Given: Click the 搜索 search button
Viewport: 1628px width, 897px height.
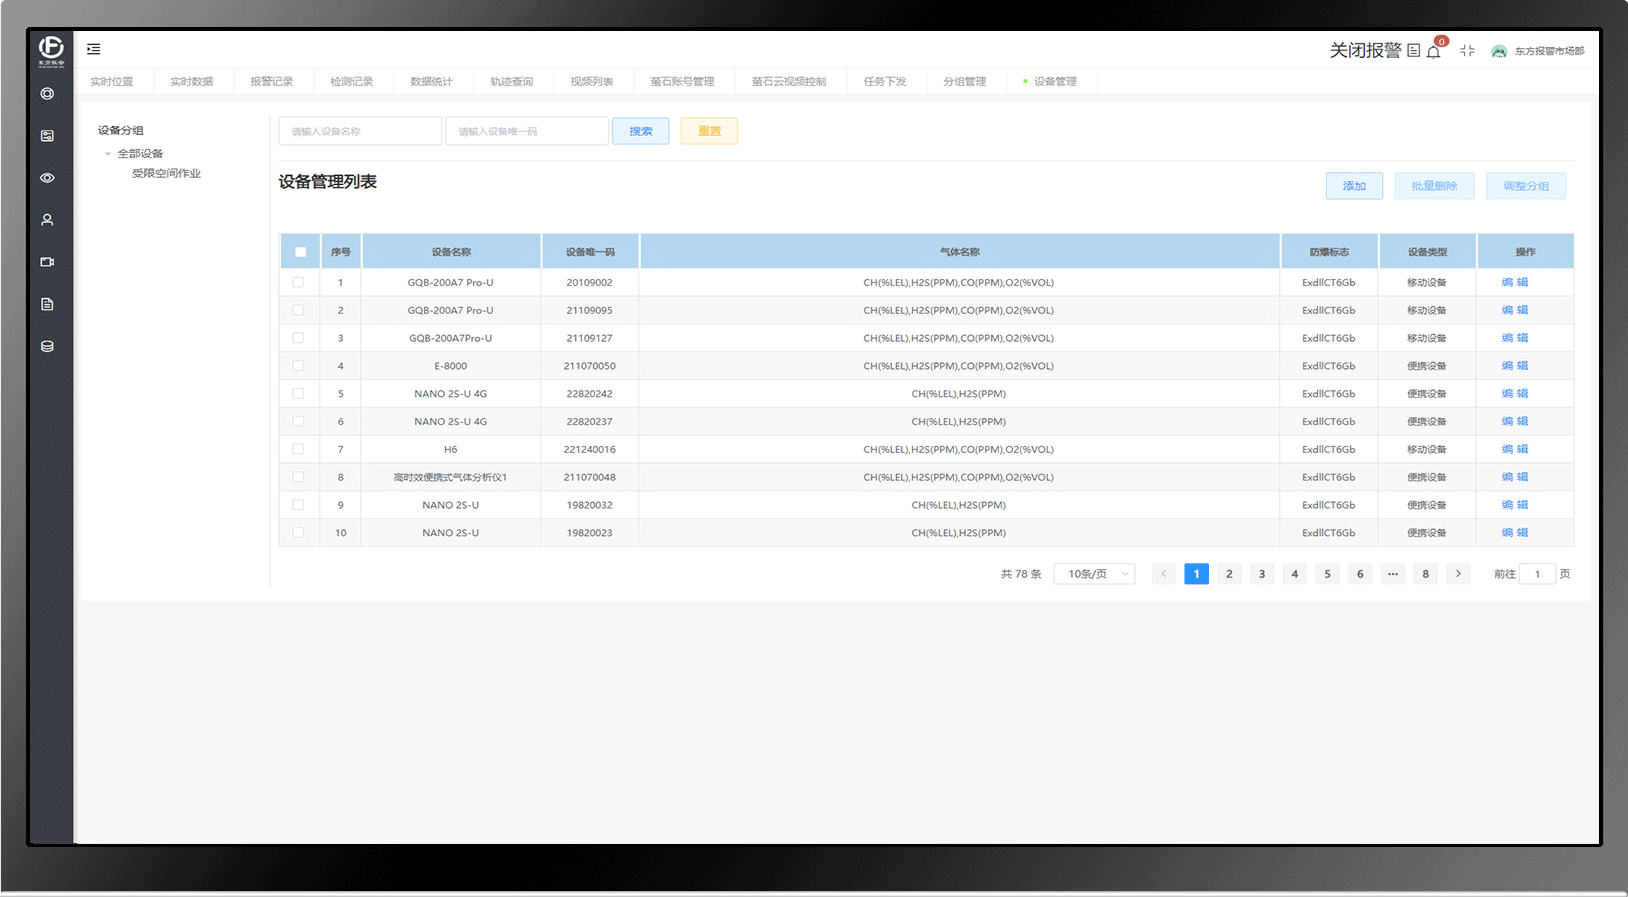Looking at the screenshot, I should pyautogui.click(x=641, y=131).
